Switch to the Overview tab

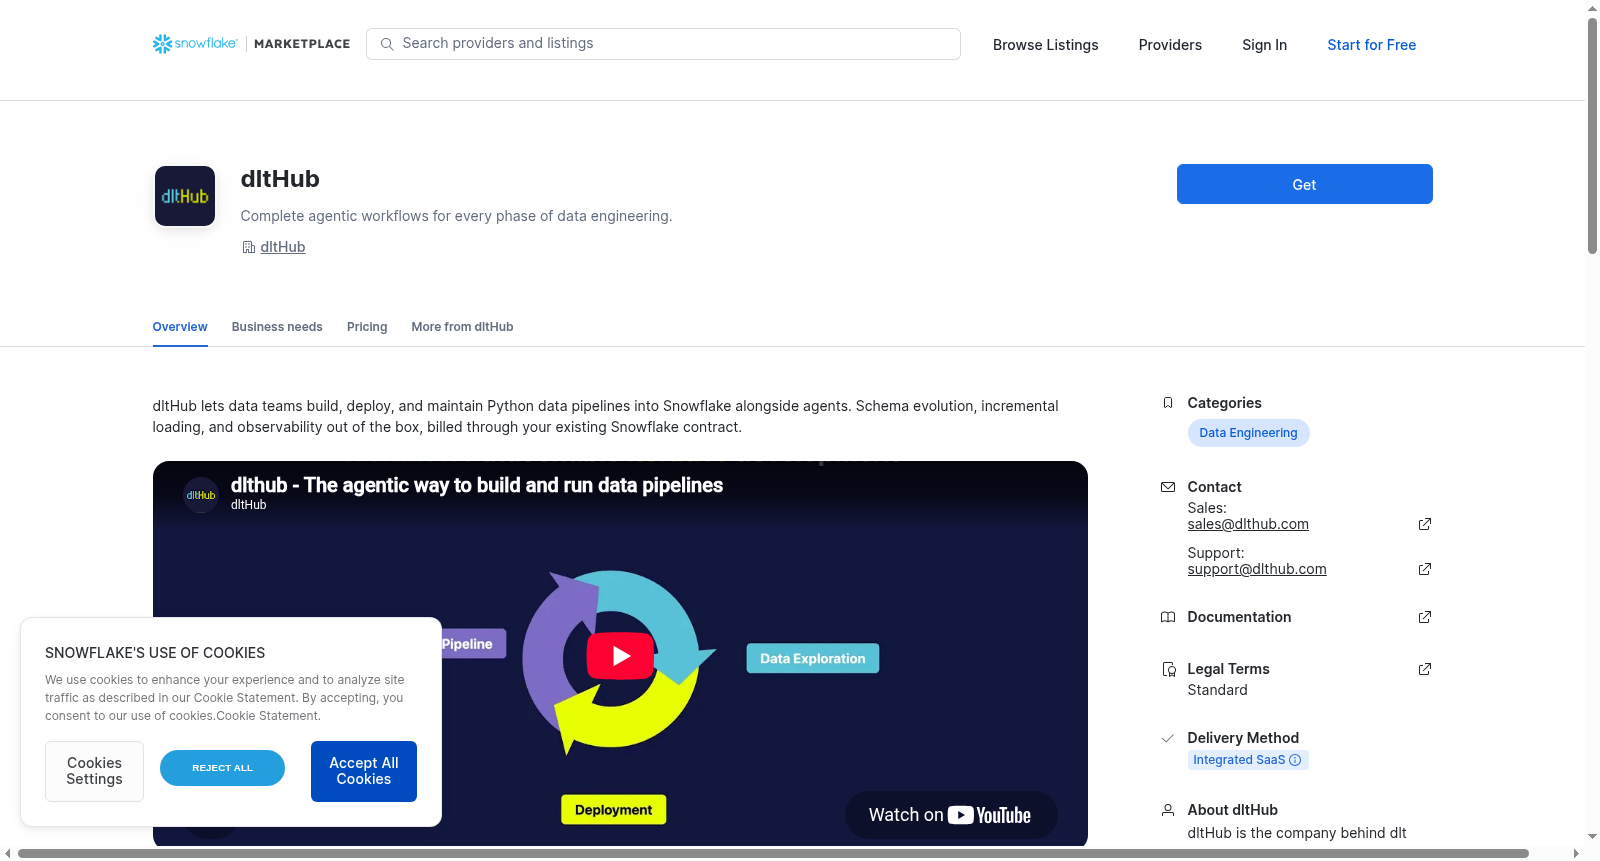(x=180, y=327)
